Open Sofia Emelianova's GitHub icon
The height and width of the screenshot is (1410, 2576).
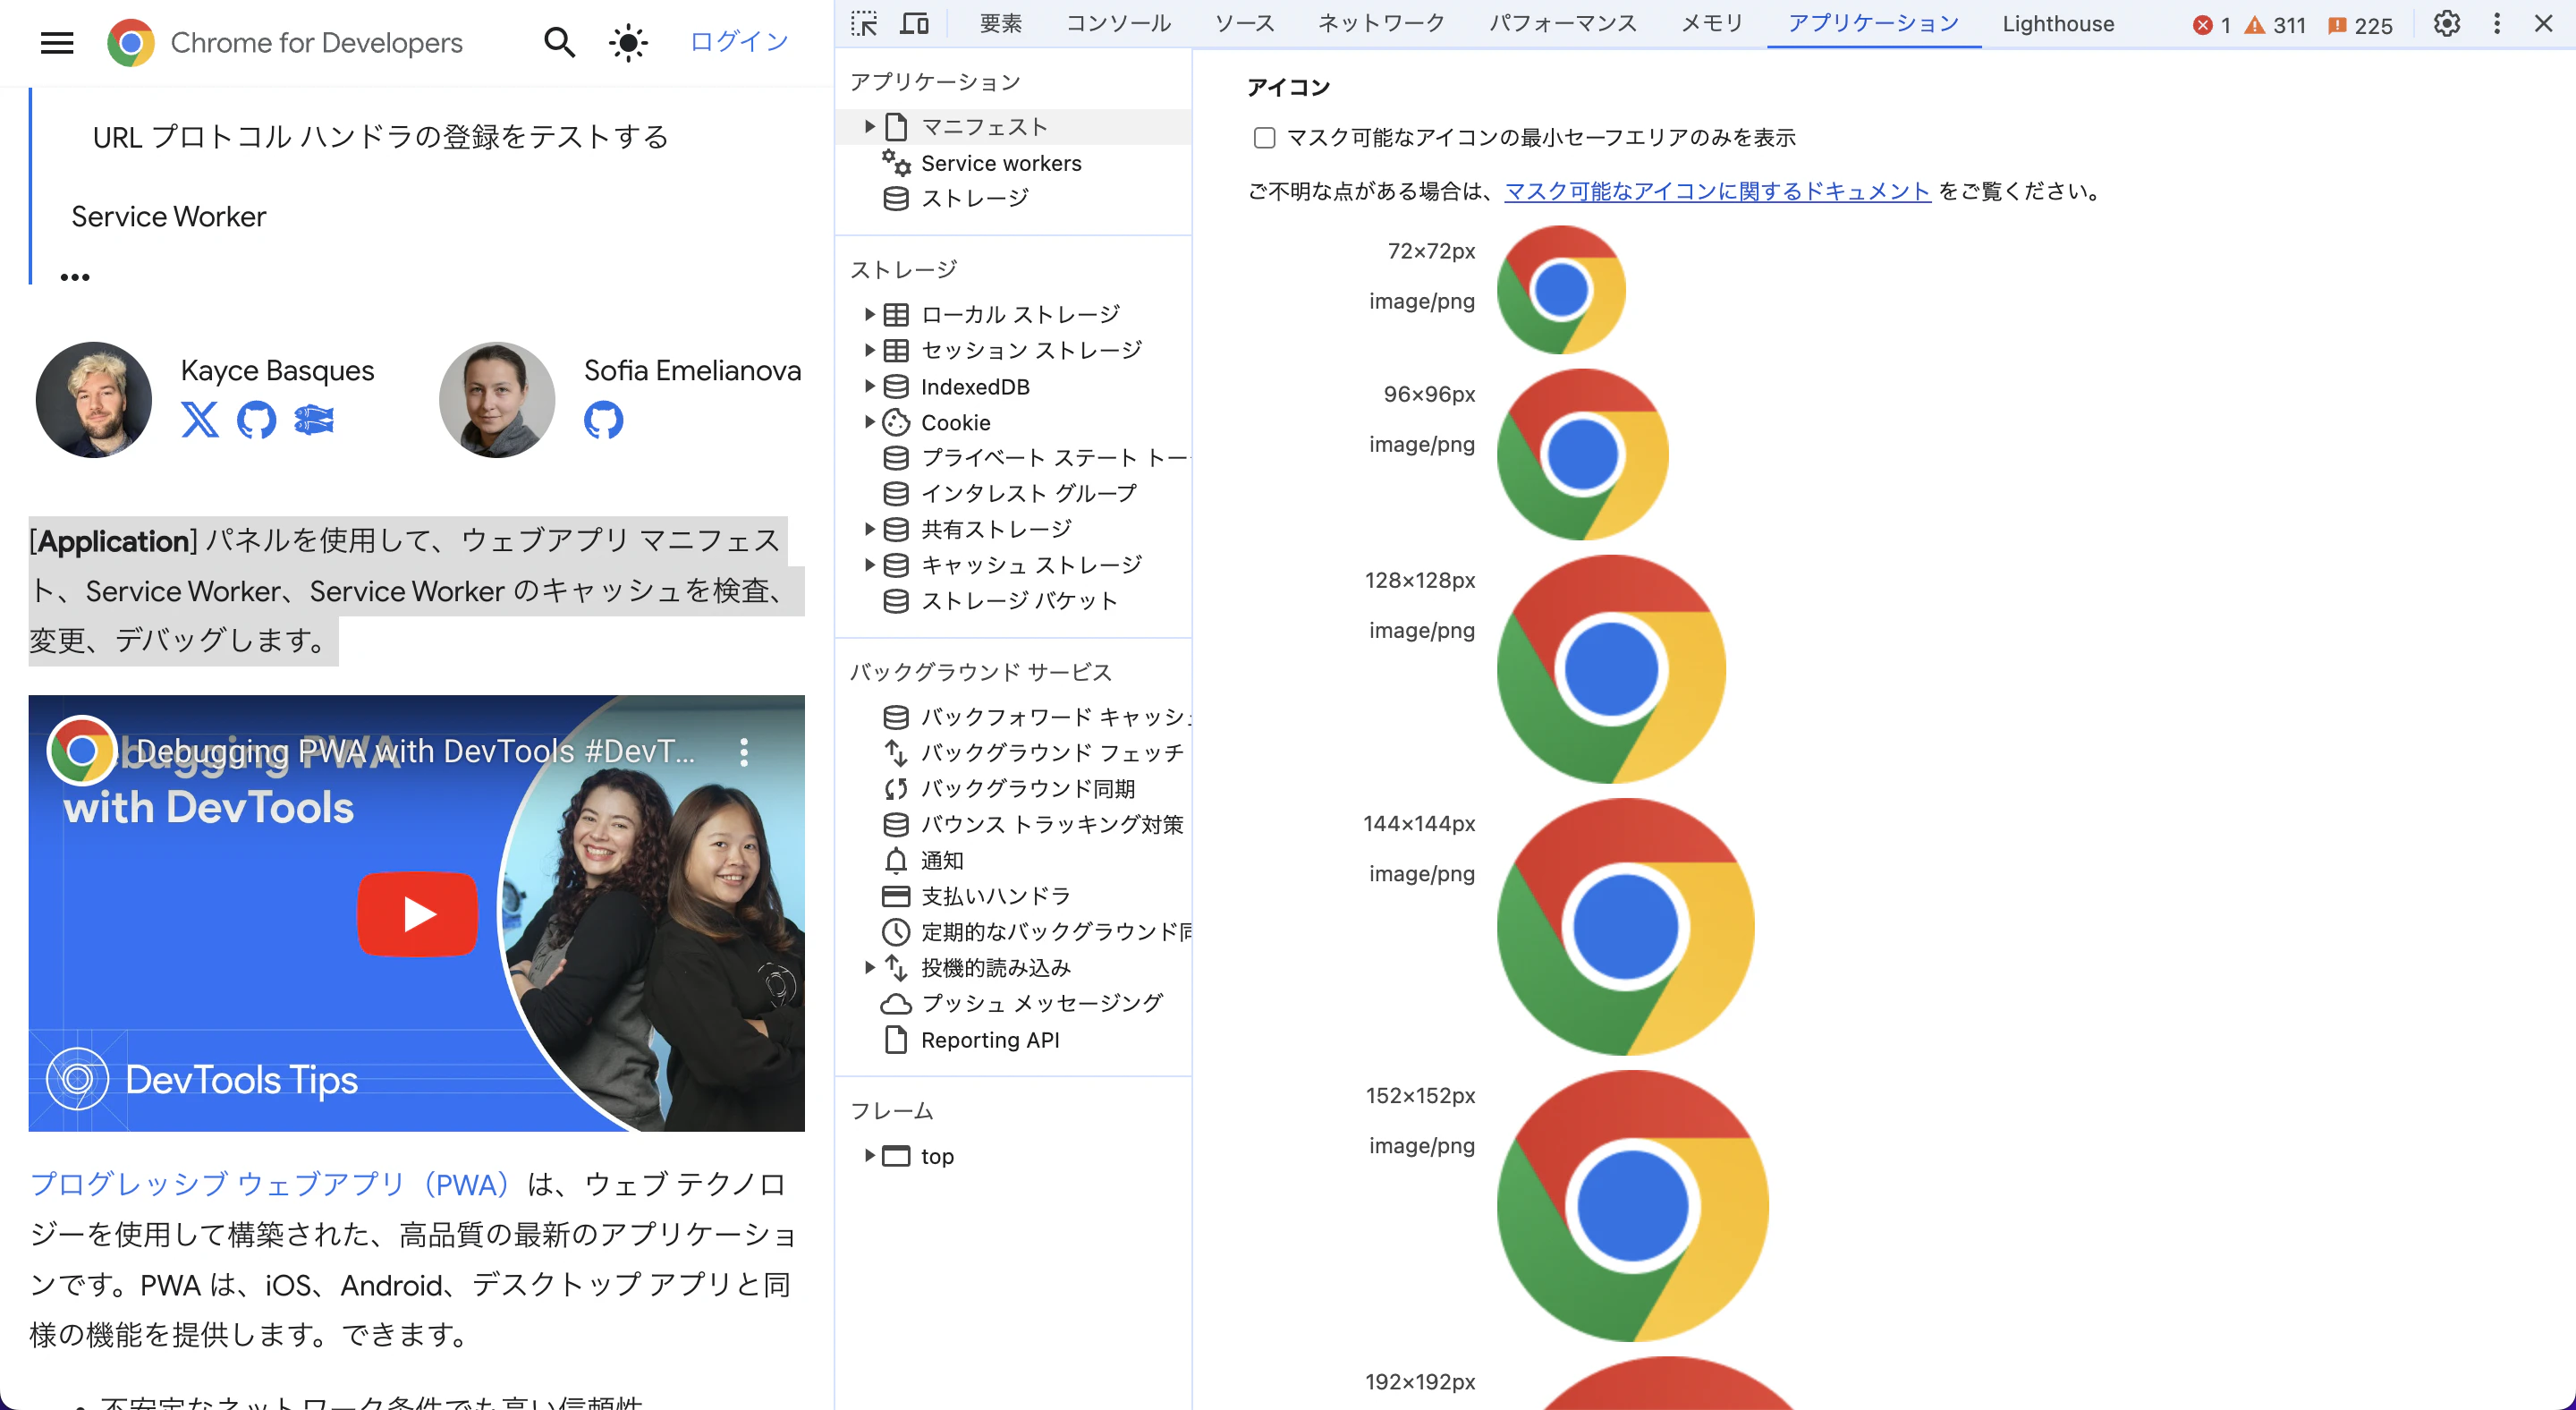[603, 419]
